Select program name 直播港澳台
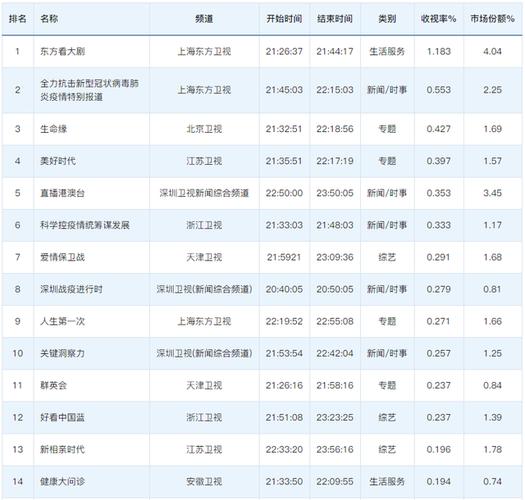The image size is (525, 500). point(63,193)
